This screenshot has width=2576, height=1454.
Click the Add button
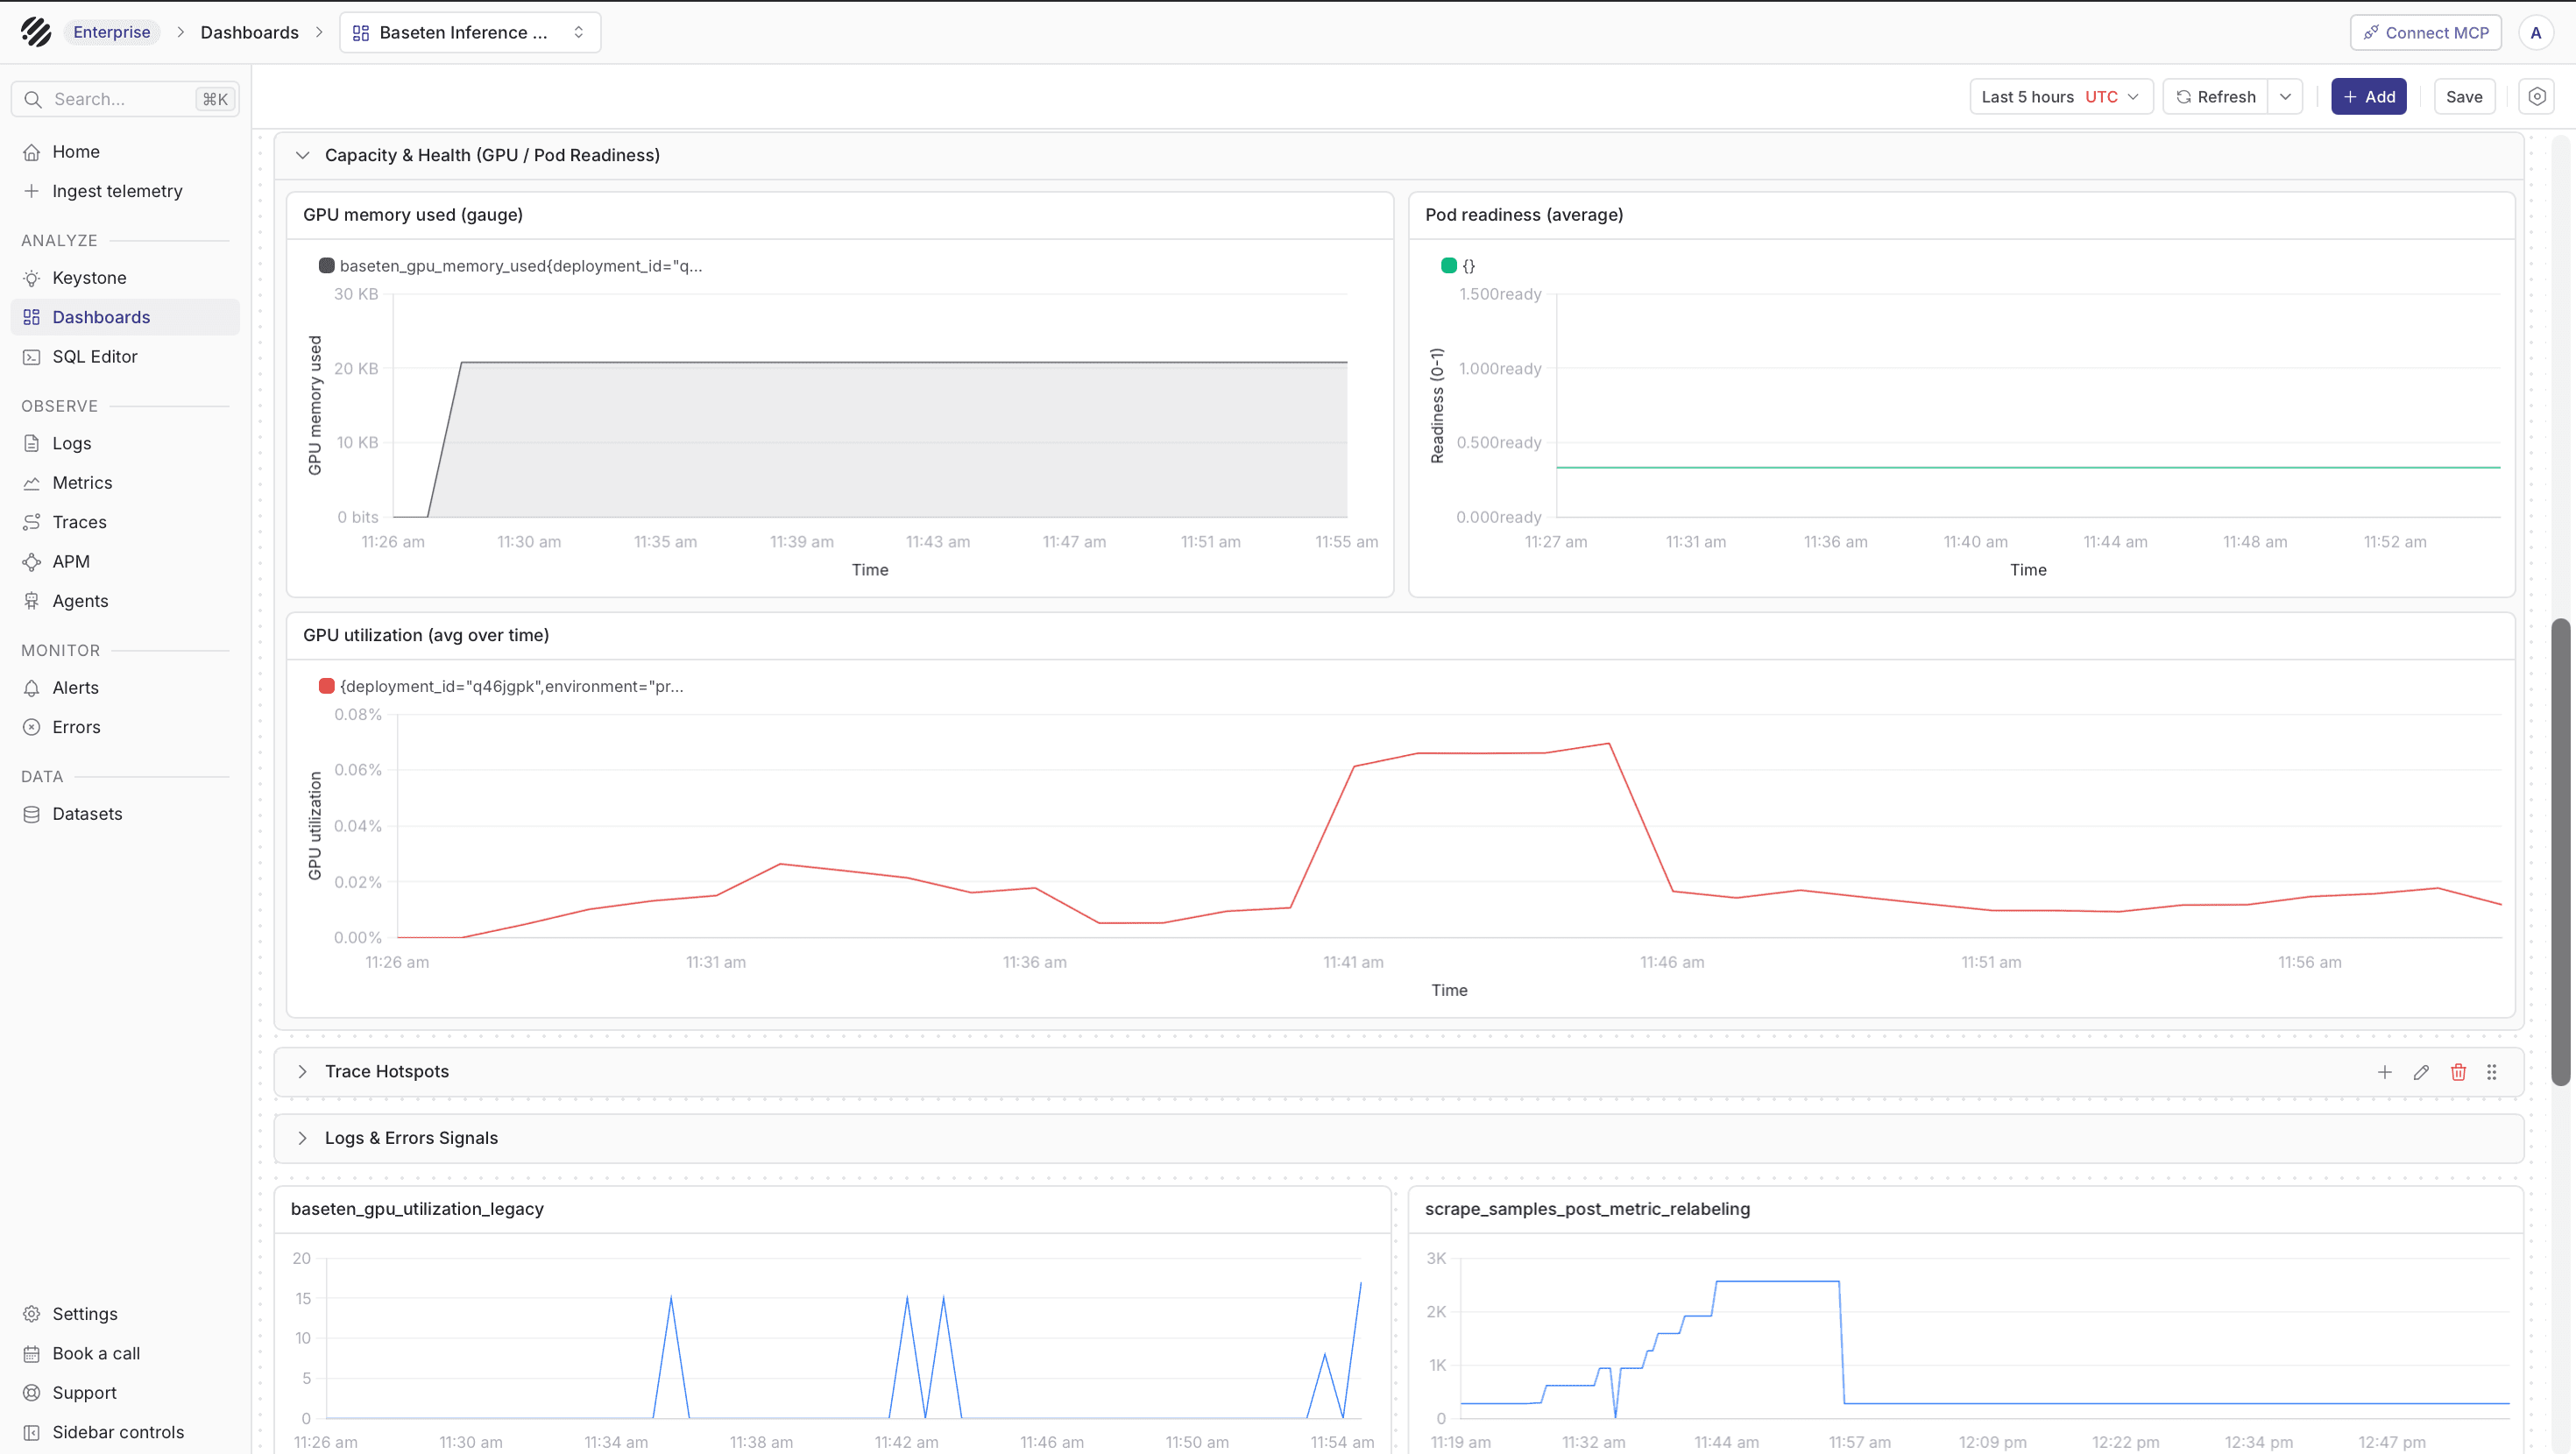point(2369,97)
